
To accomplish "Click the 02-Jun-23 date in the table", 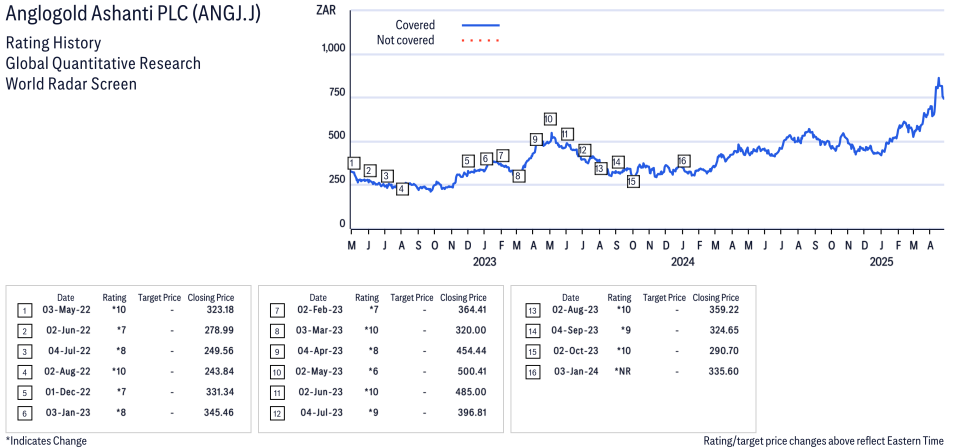I will coord(319,392).
